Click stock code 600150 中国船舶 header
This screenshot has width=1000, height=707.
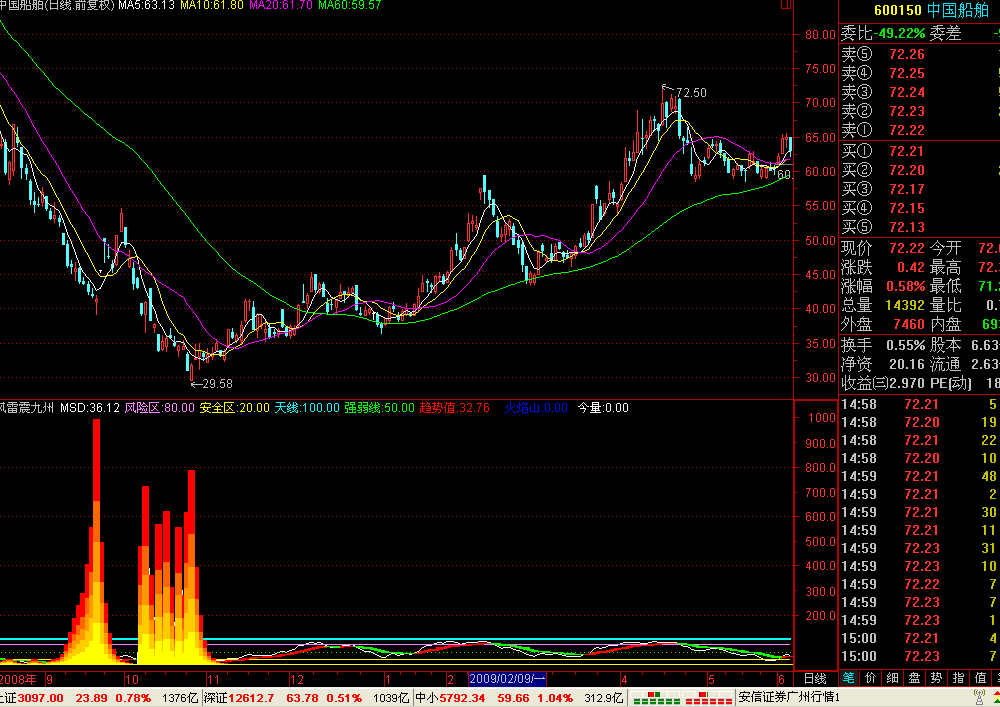pos(931,10)
